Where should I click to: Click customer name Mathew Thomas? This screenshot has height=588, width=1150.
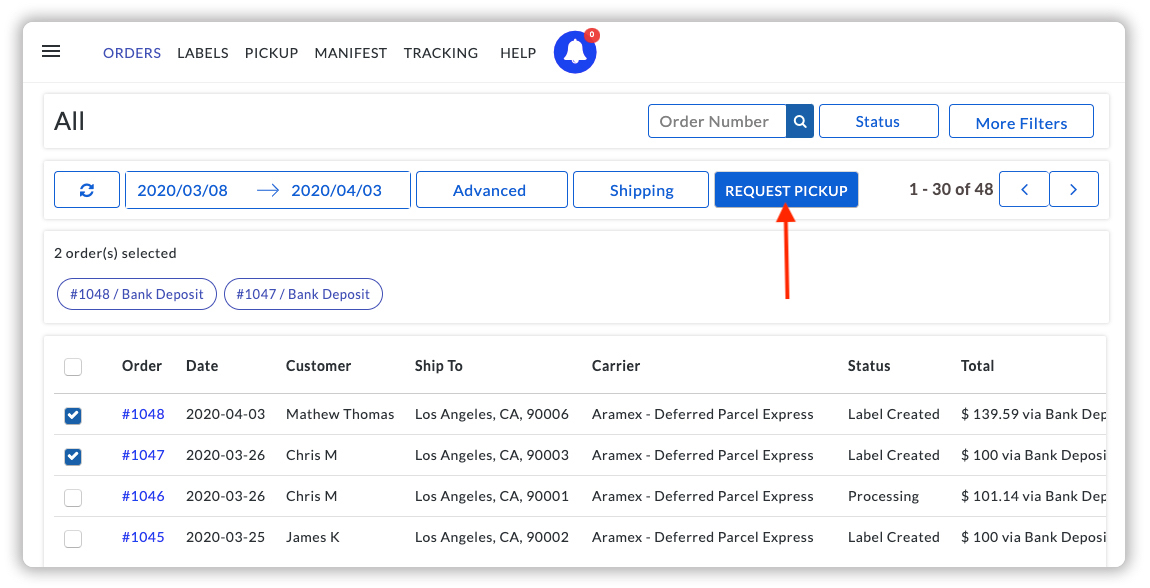(x=340, y=414)
